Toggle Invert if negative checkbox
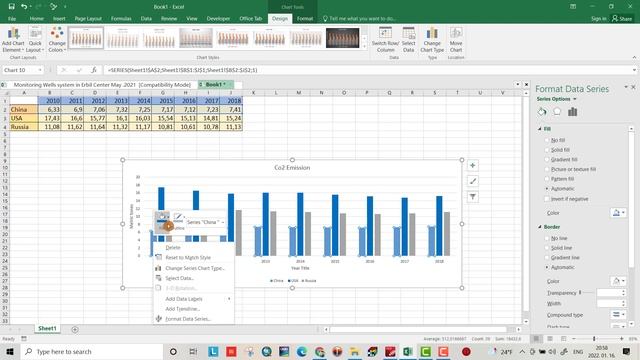The height and width of the screenshot is (360, 640). (x=547, y=199)
